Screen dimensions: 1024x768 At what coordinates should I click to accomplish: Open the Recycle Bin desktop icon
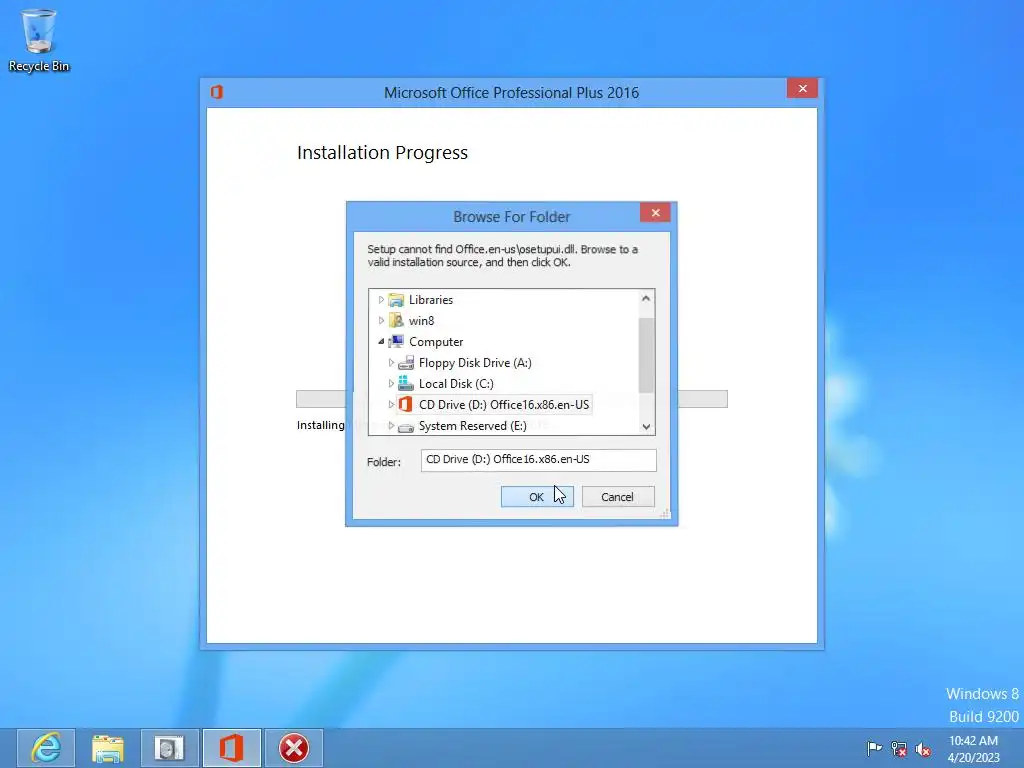pyautogui.click(x=39, y=40)
